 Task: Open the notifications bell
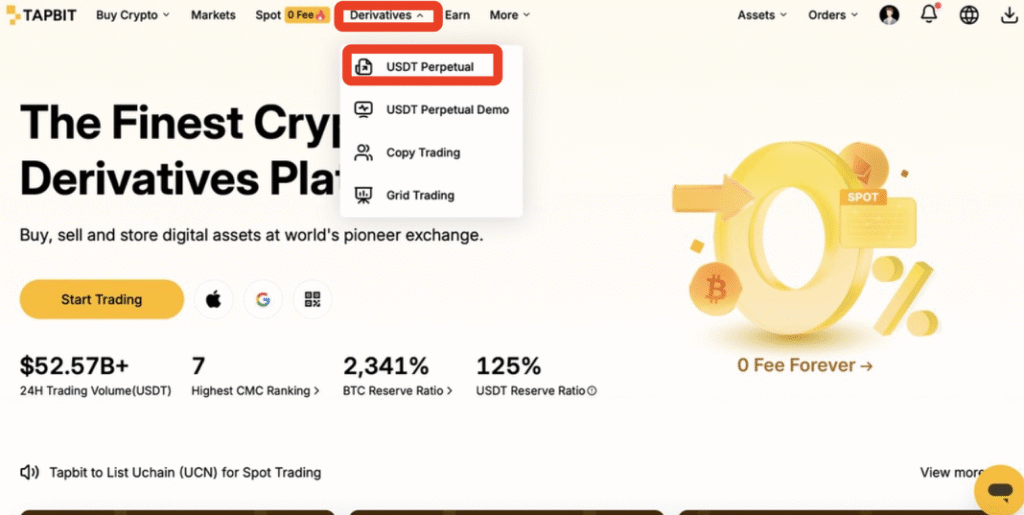929,14
